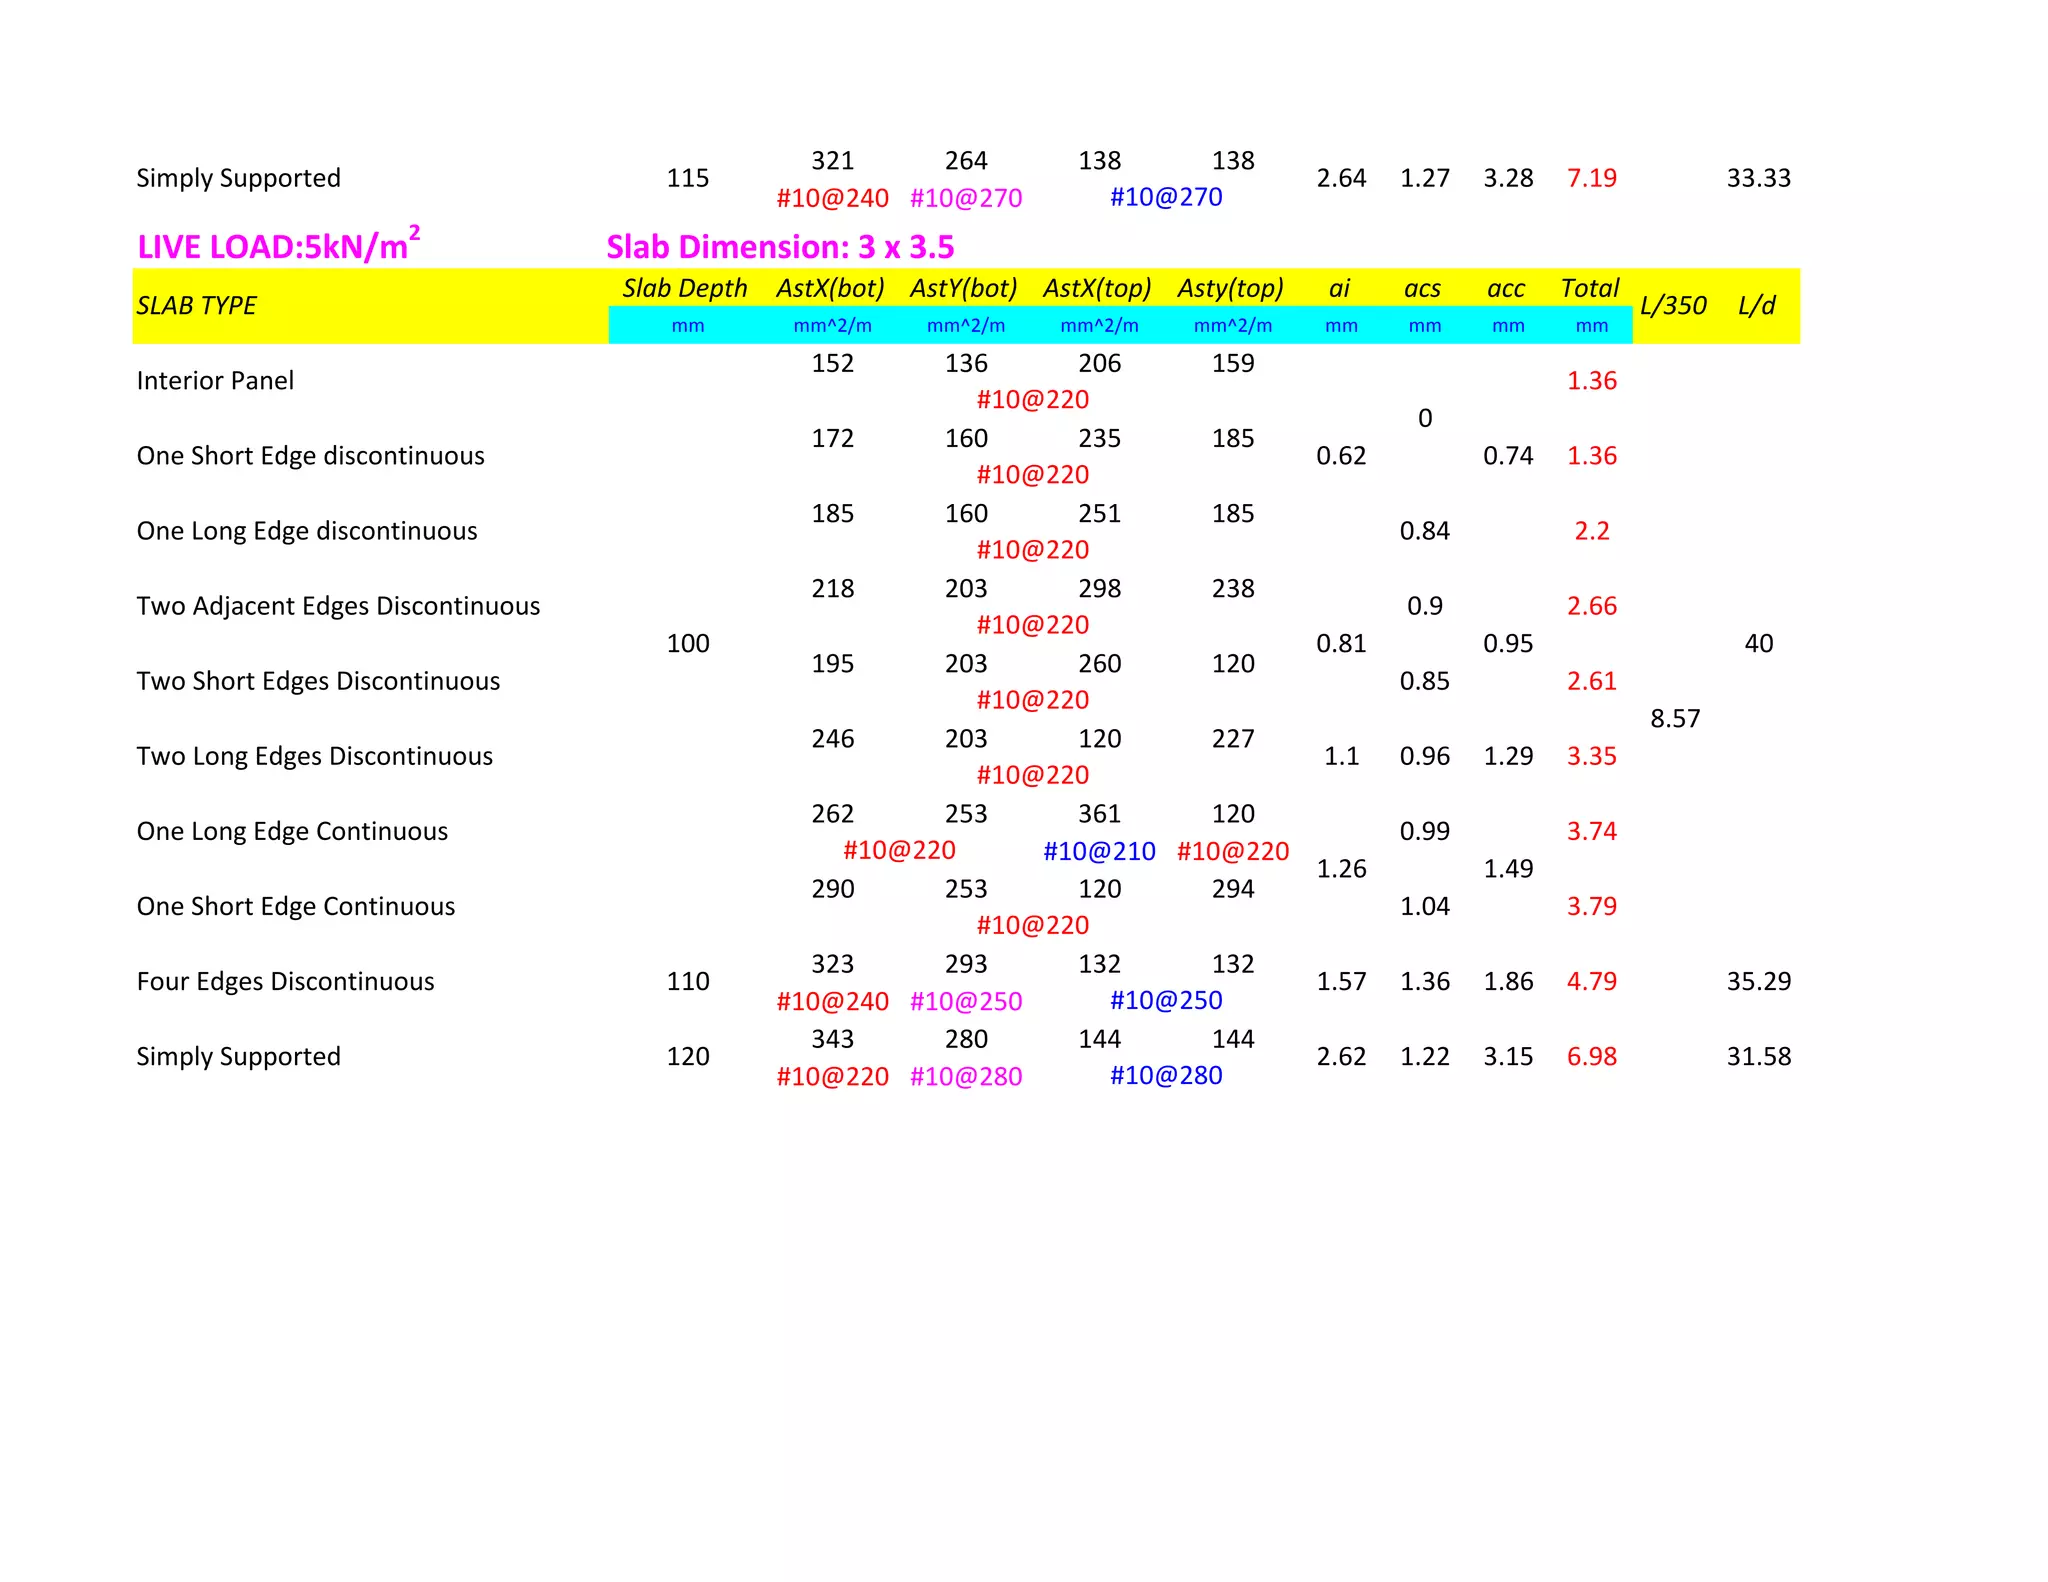2048x1582 pixels.
Task: Select the L/350 header cell
Action: [1673, 306]
